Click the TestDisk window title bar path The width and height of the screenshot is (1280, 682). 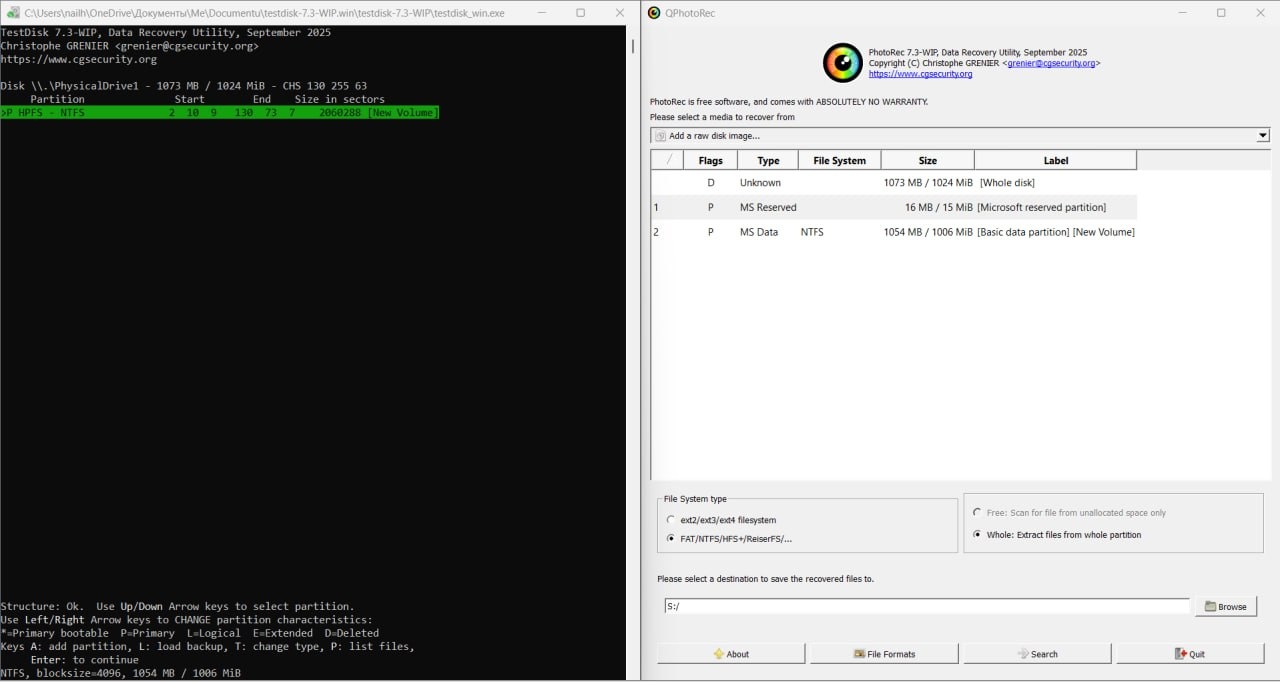click(x=264, y=13)
